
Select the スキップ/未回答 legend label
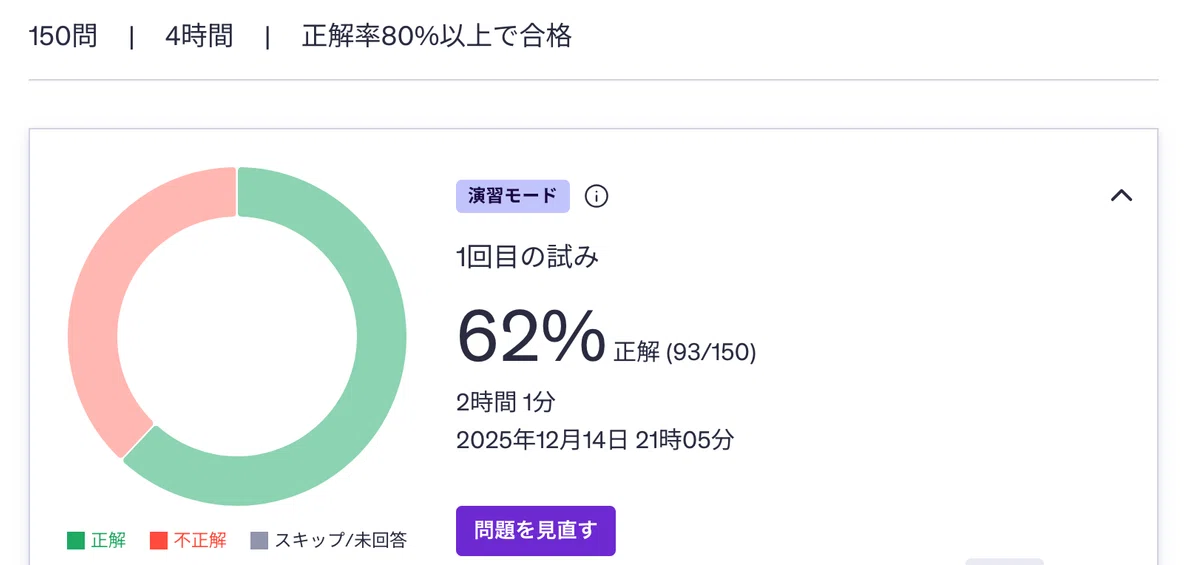(341, 541)
